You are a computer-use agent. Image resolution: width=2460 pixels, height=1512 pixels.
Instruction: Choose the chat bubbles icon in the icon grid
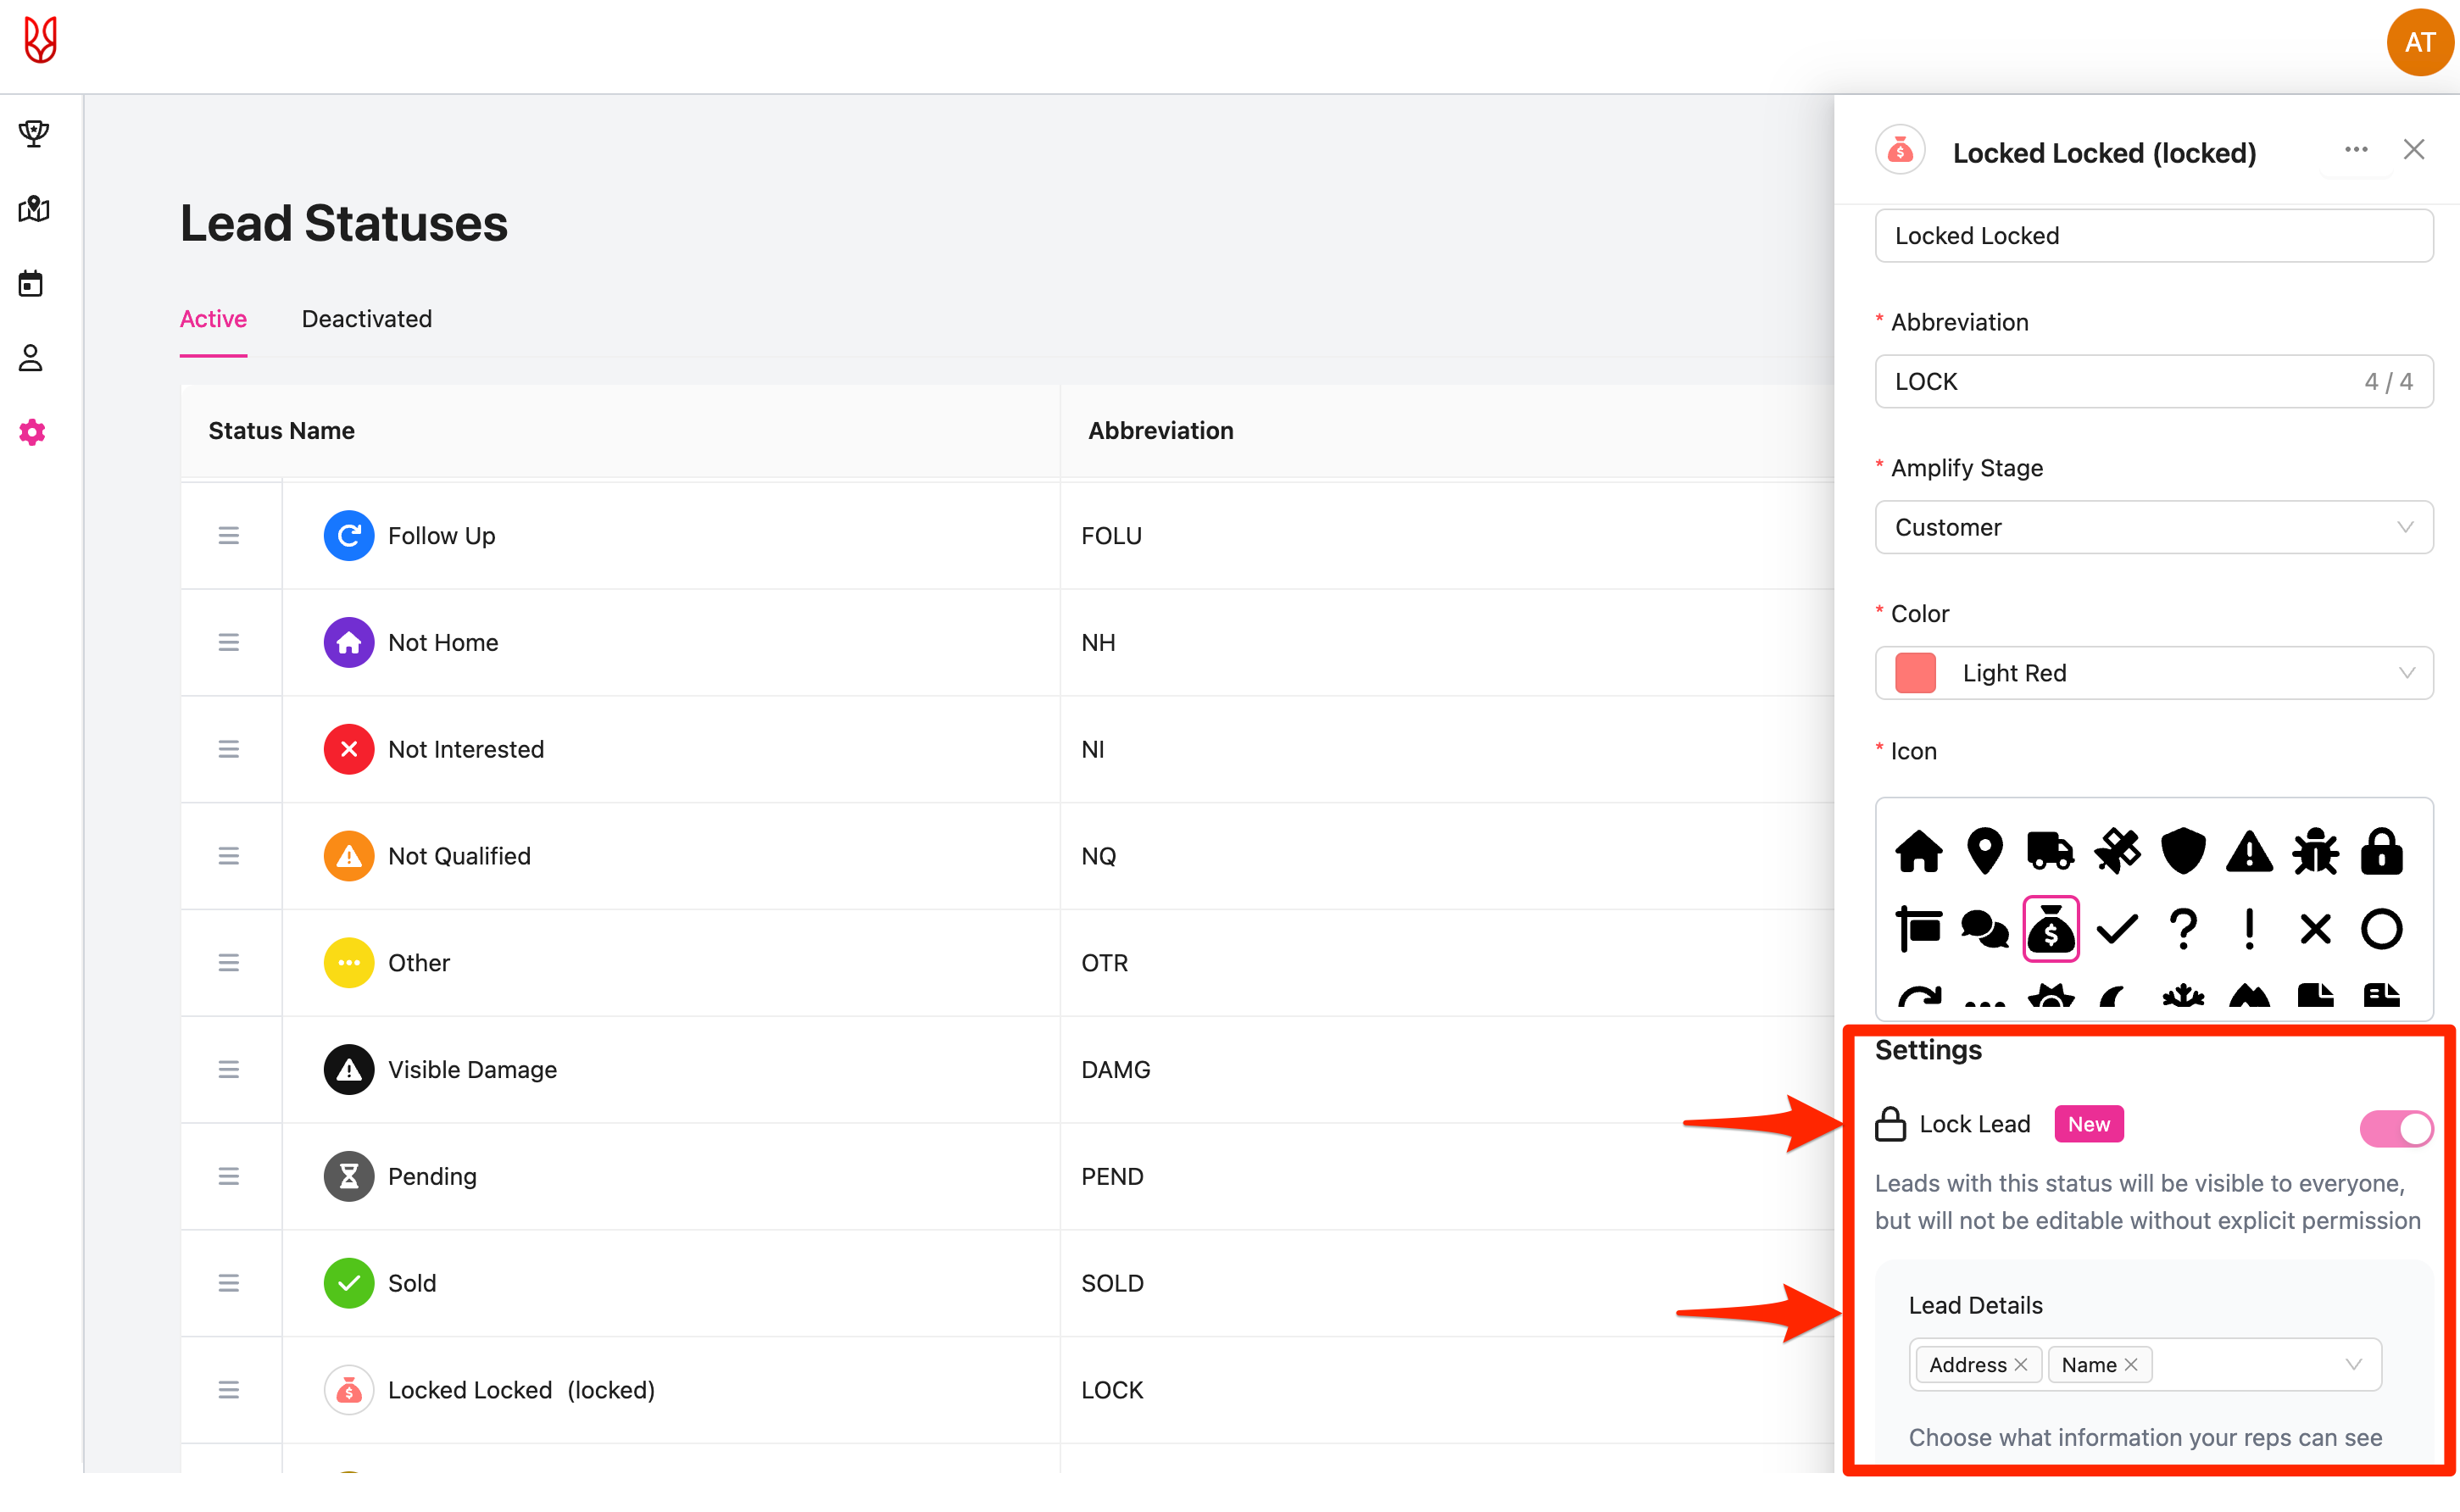tap(1985, 929)
